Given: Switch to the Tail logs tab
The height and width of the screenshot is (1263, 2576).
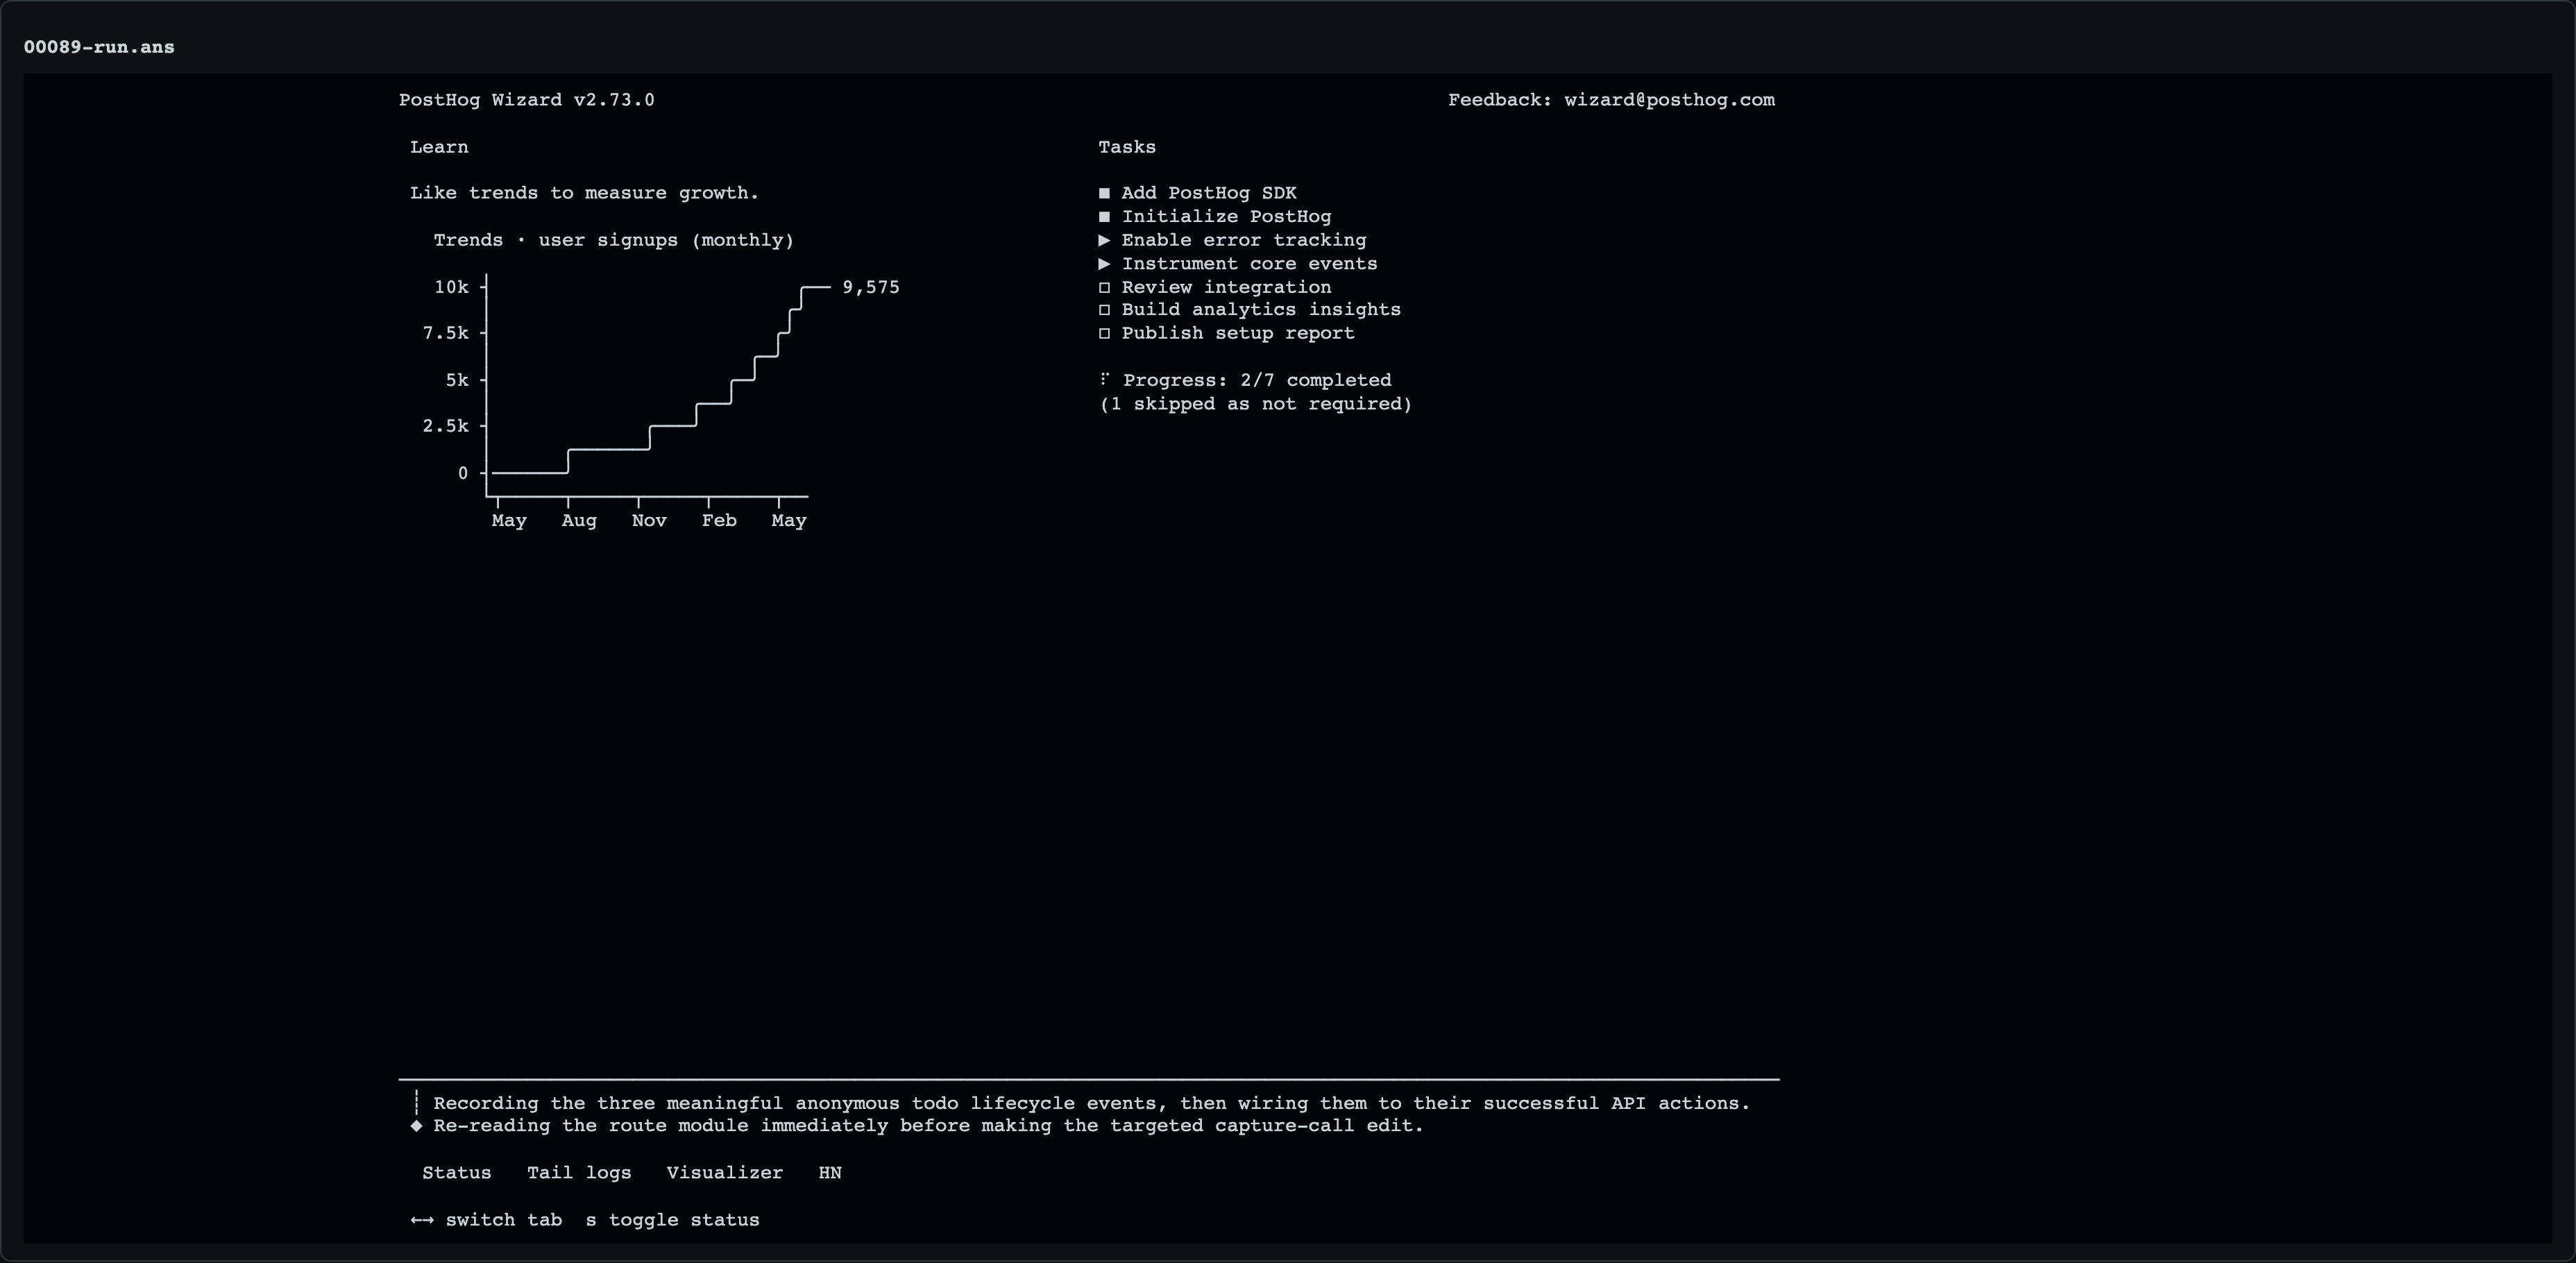Looking at the screenshot, I should click(x=579, y=1173).
